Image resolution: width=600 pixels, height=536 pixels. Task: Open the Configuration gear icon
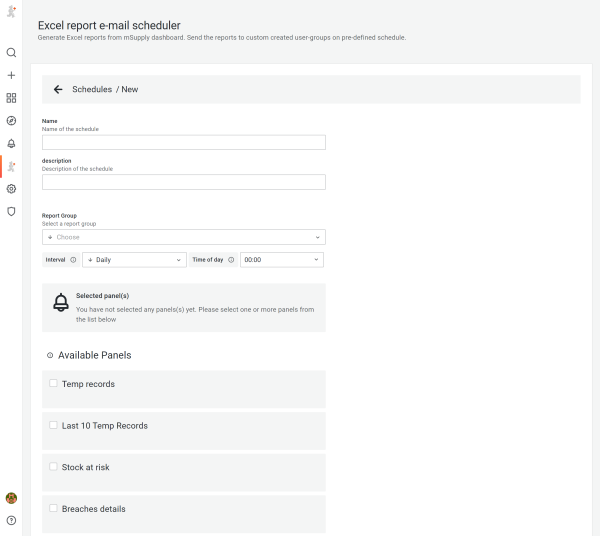coord(11,188)
